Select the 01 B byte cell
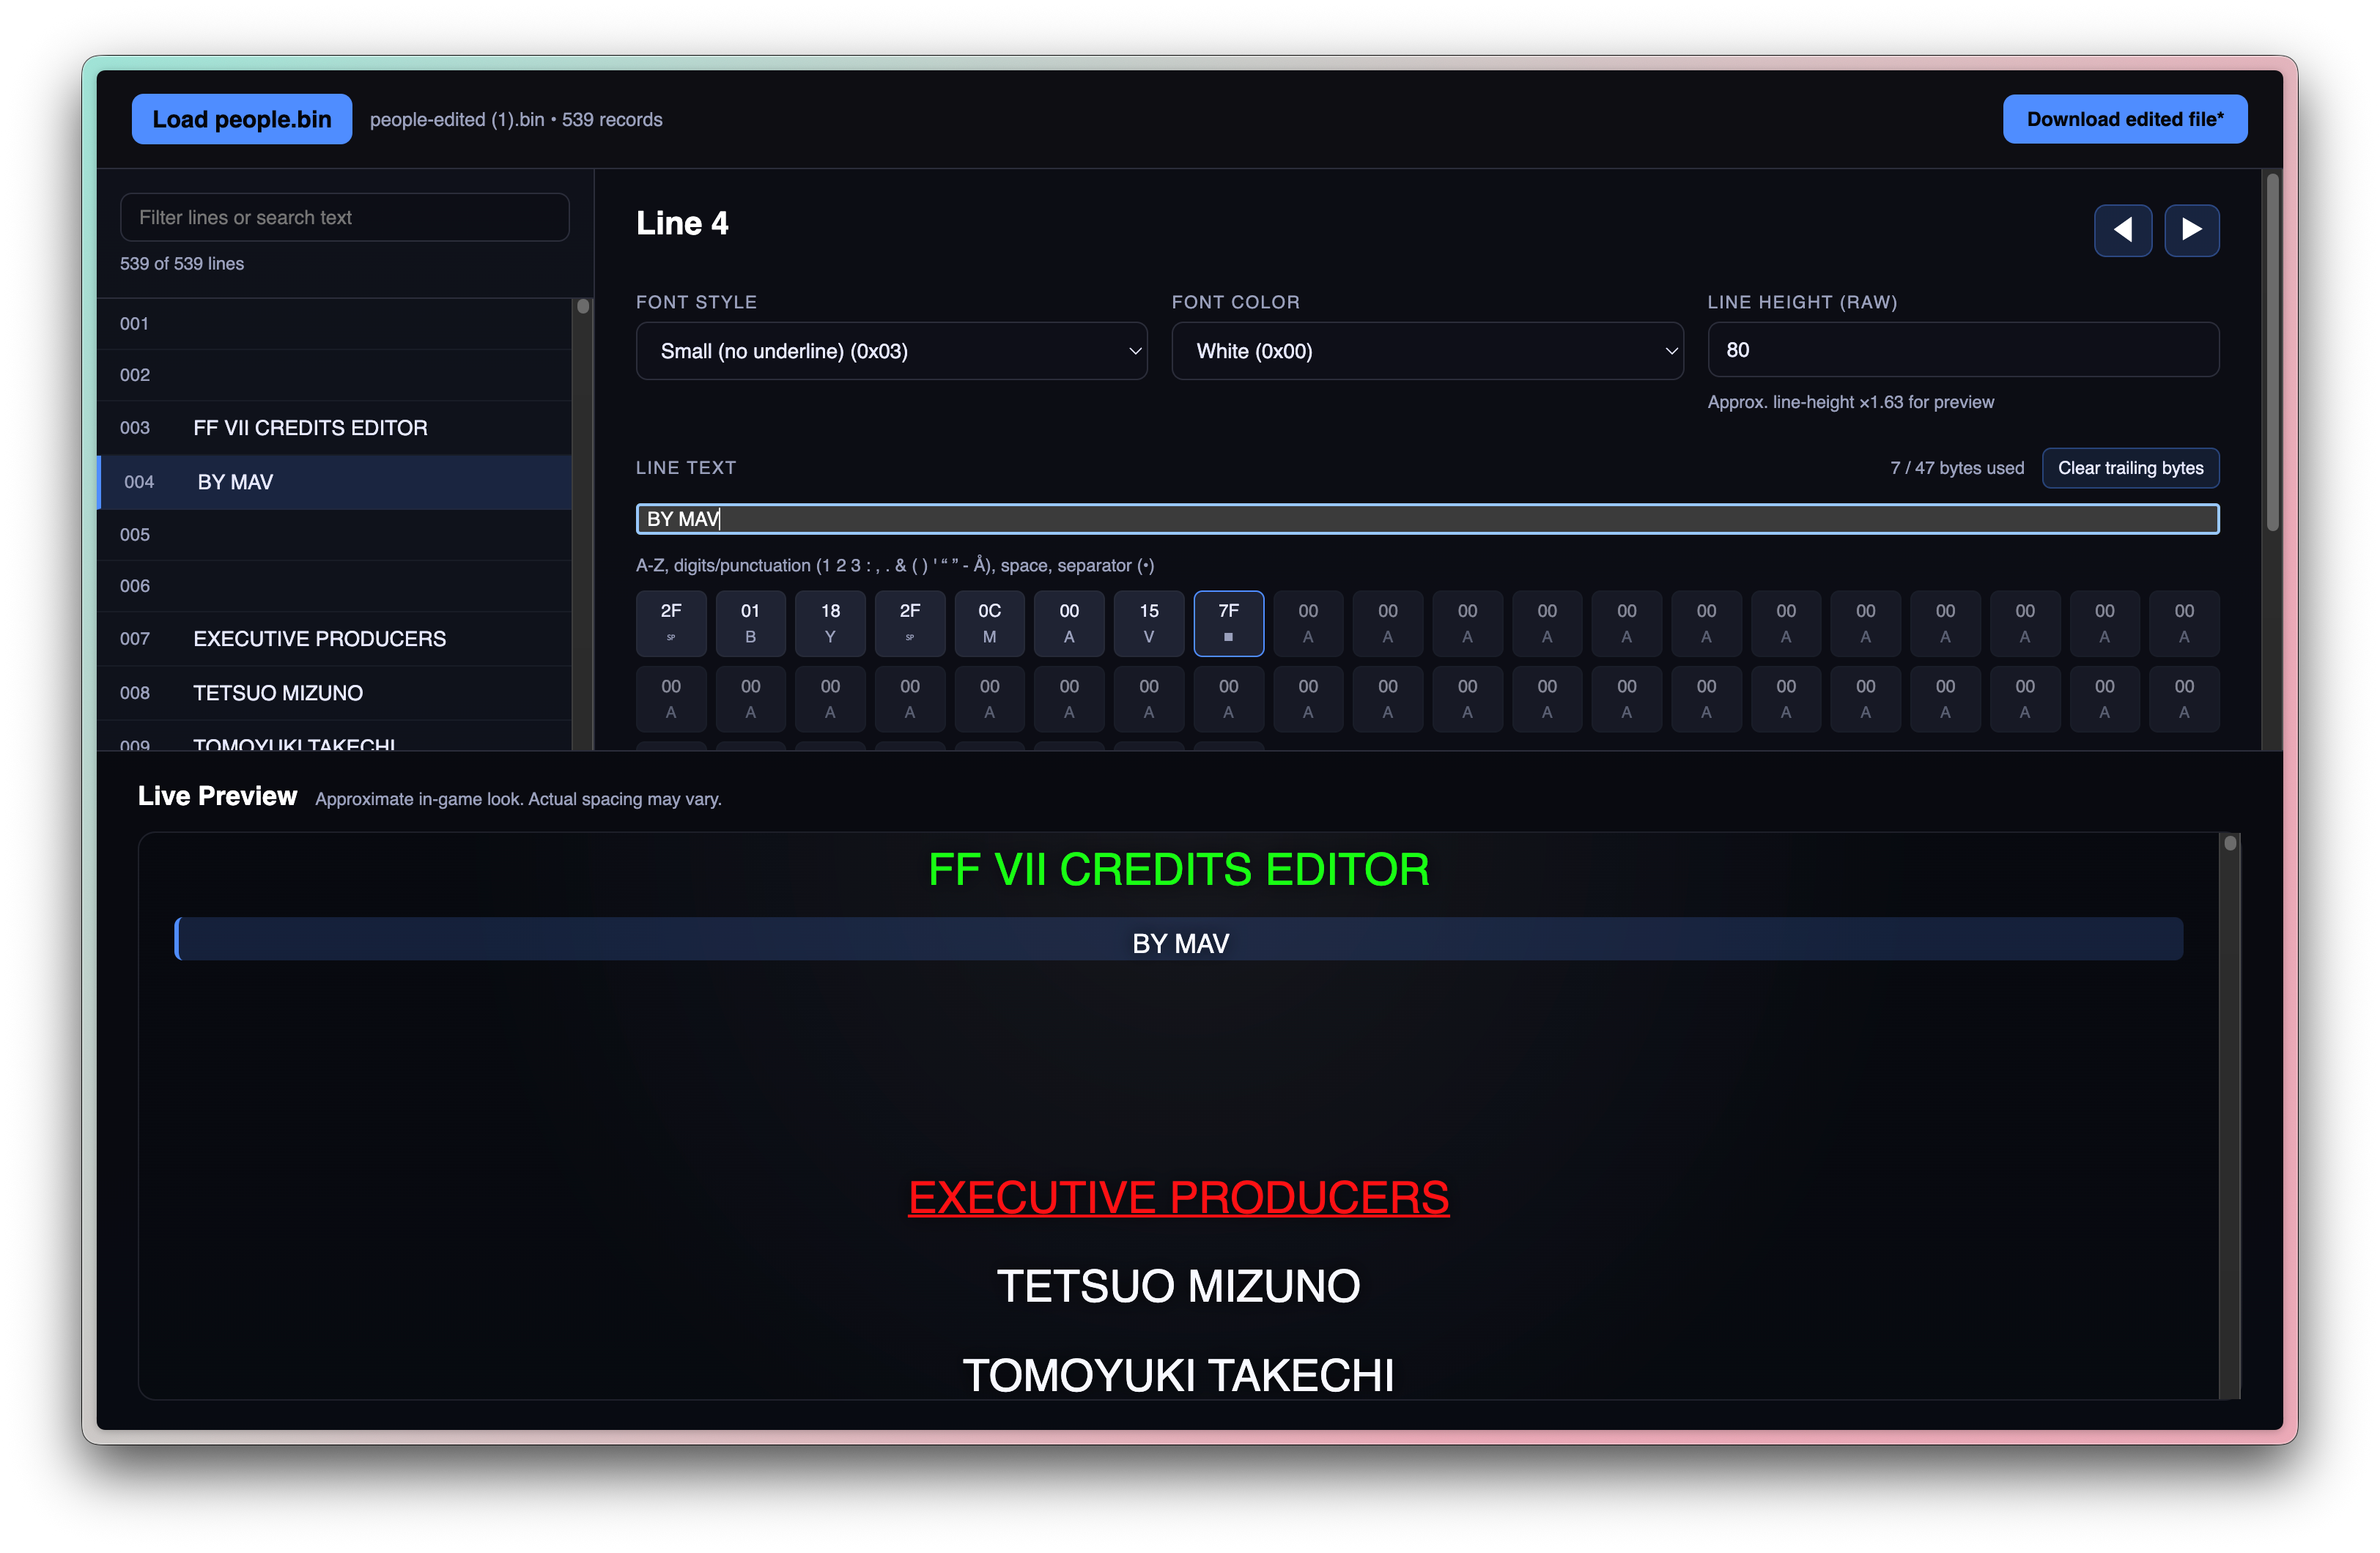 click(750, 623)
